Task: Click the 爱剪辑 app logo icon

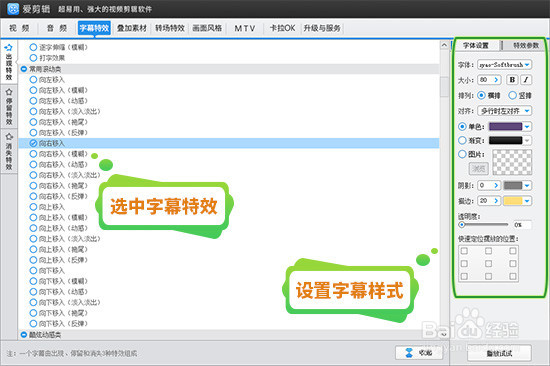Action: 13,8
